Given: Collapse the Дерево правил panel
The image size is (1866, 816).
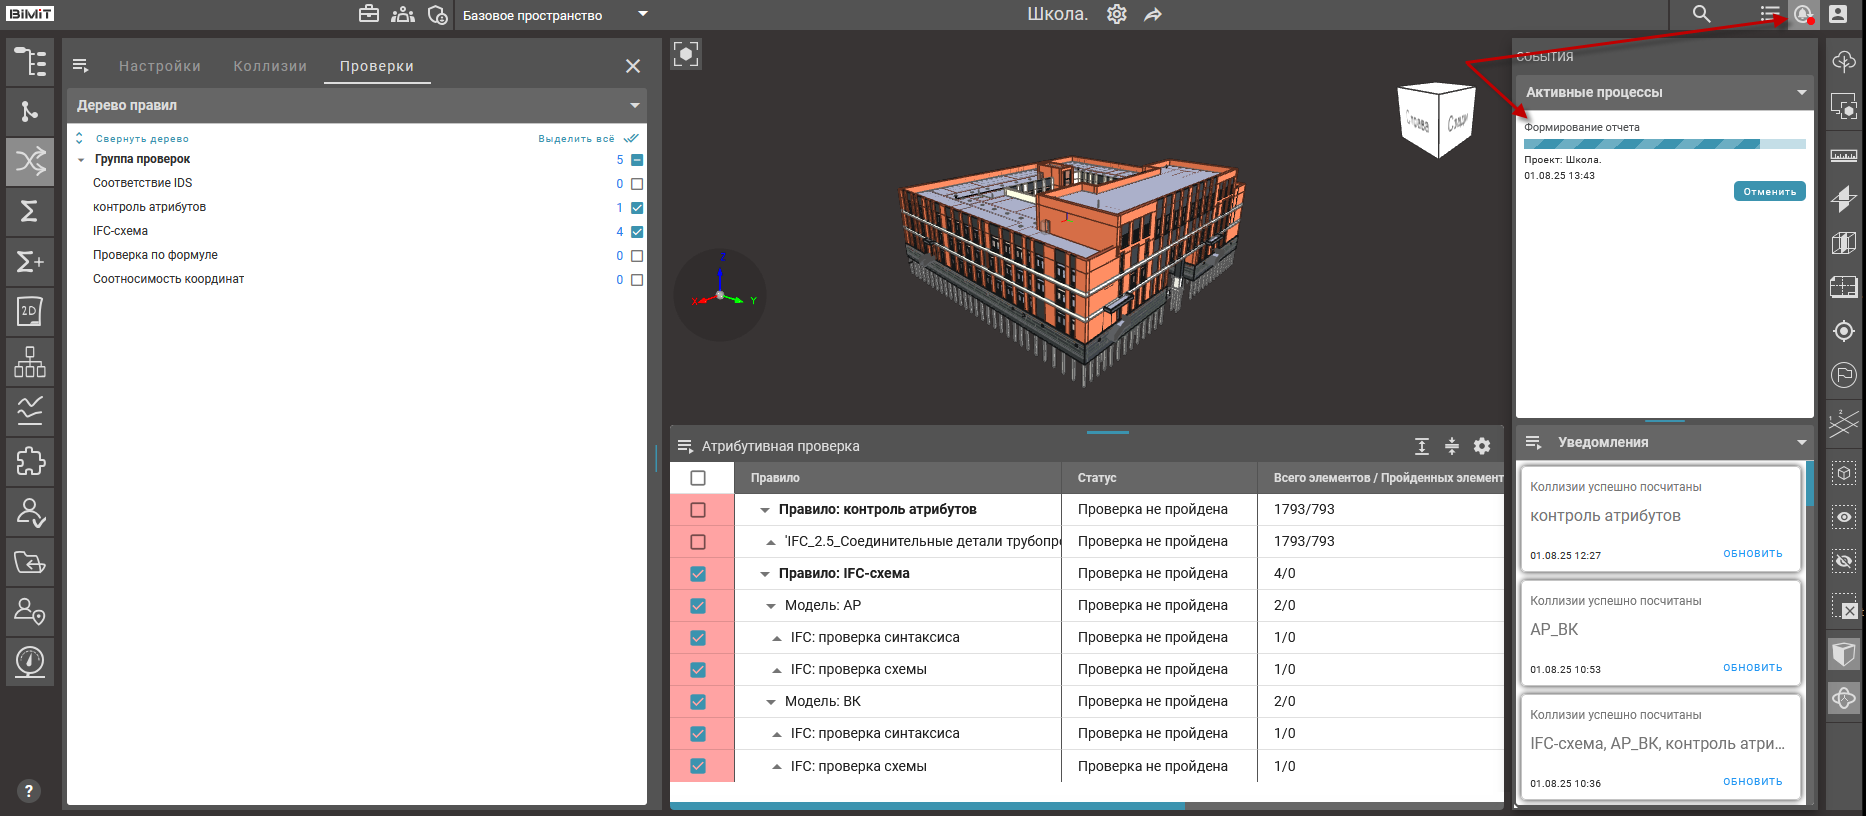Looking at the screenshot, I should pyautogui.click(x=634, y=105).
